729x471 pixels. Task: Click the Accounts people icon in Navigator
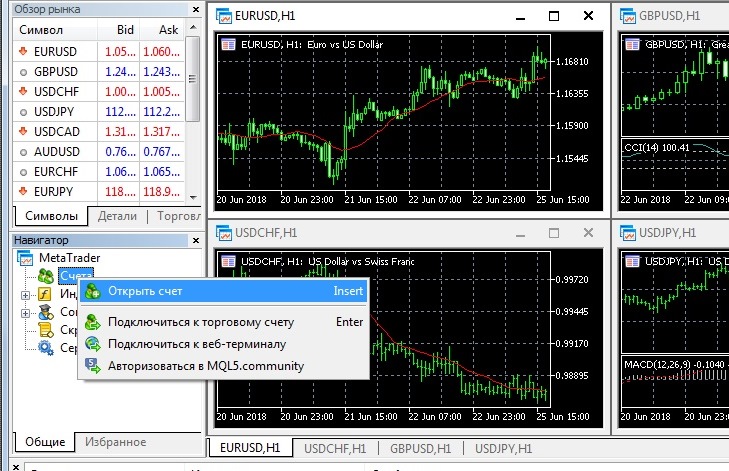coord(46,276)
